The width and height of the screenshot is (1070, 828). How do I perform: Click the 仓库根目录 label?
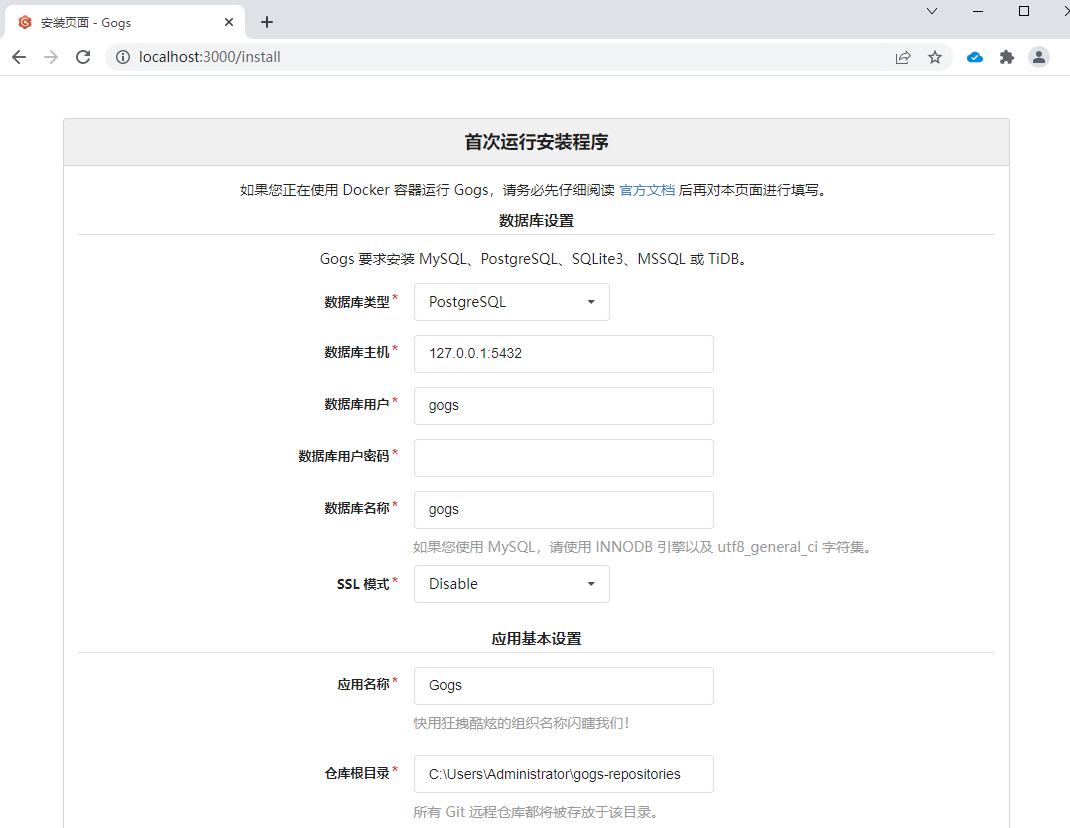(x=357, y=773)
